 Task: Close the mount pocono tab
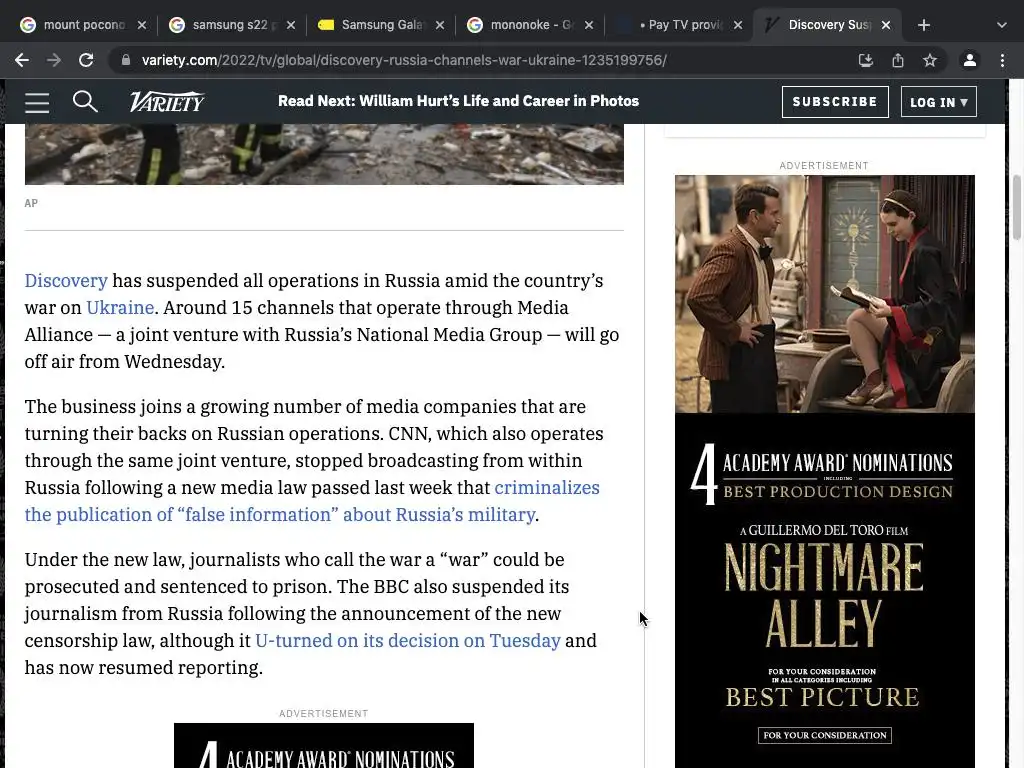(142, 25)
